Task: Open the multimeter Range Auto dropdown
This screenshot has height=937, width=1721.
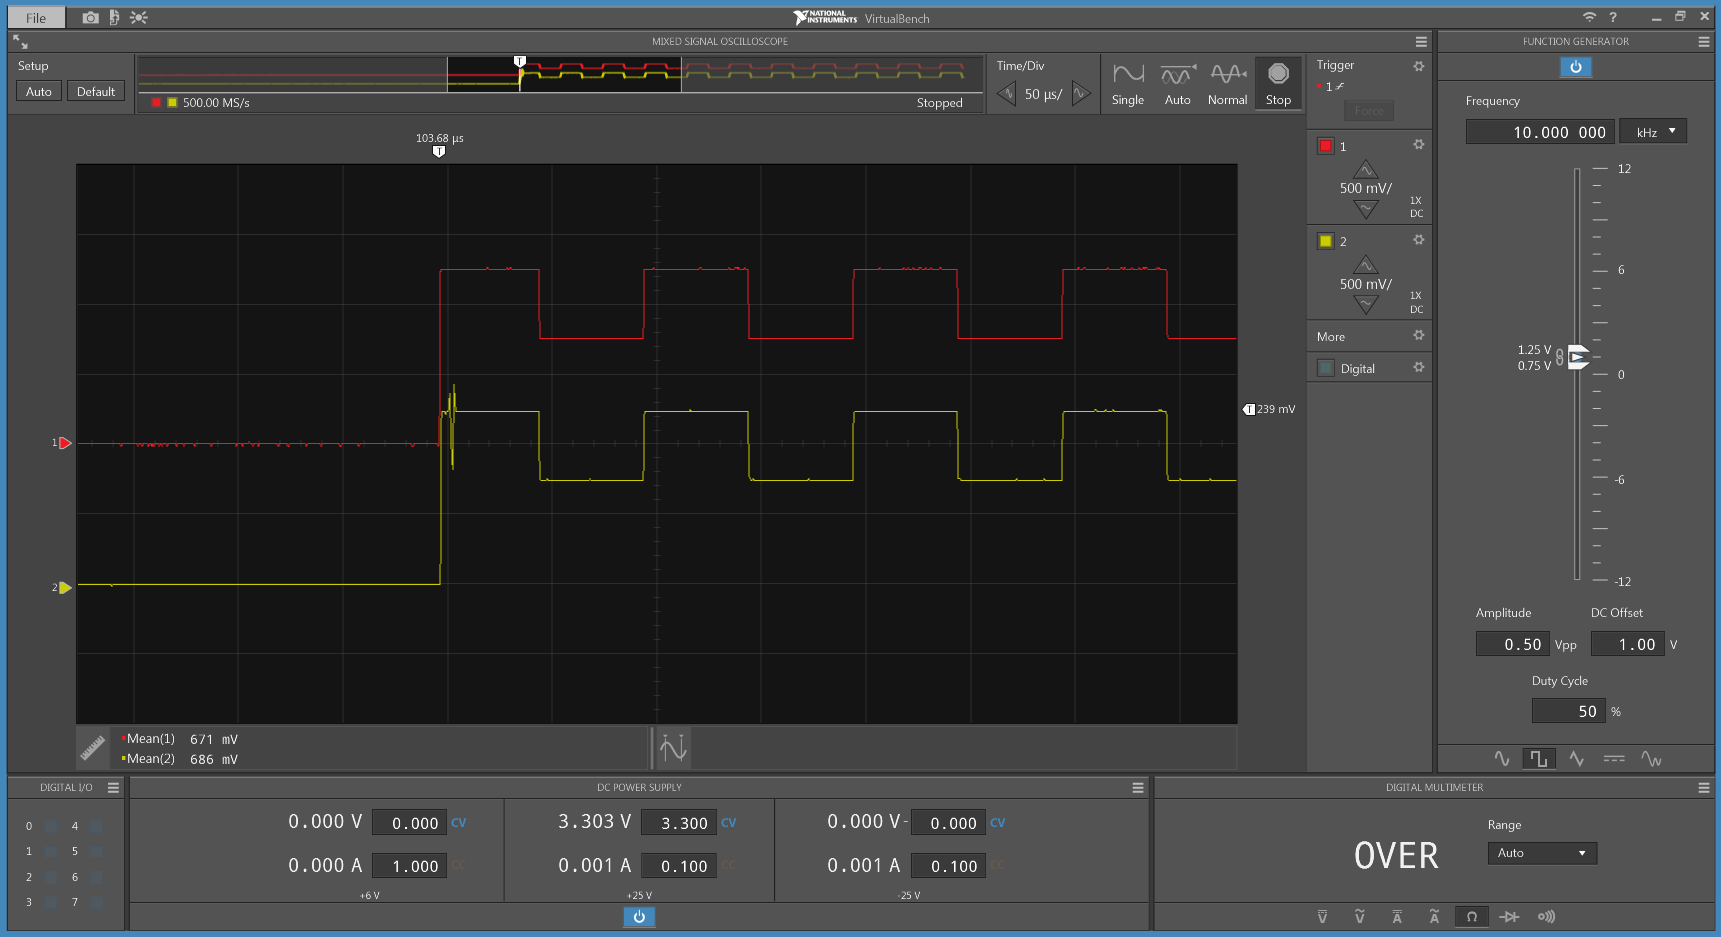Action: point(1542,853)
